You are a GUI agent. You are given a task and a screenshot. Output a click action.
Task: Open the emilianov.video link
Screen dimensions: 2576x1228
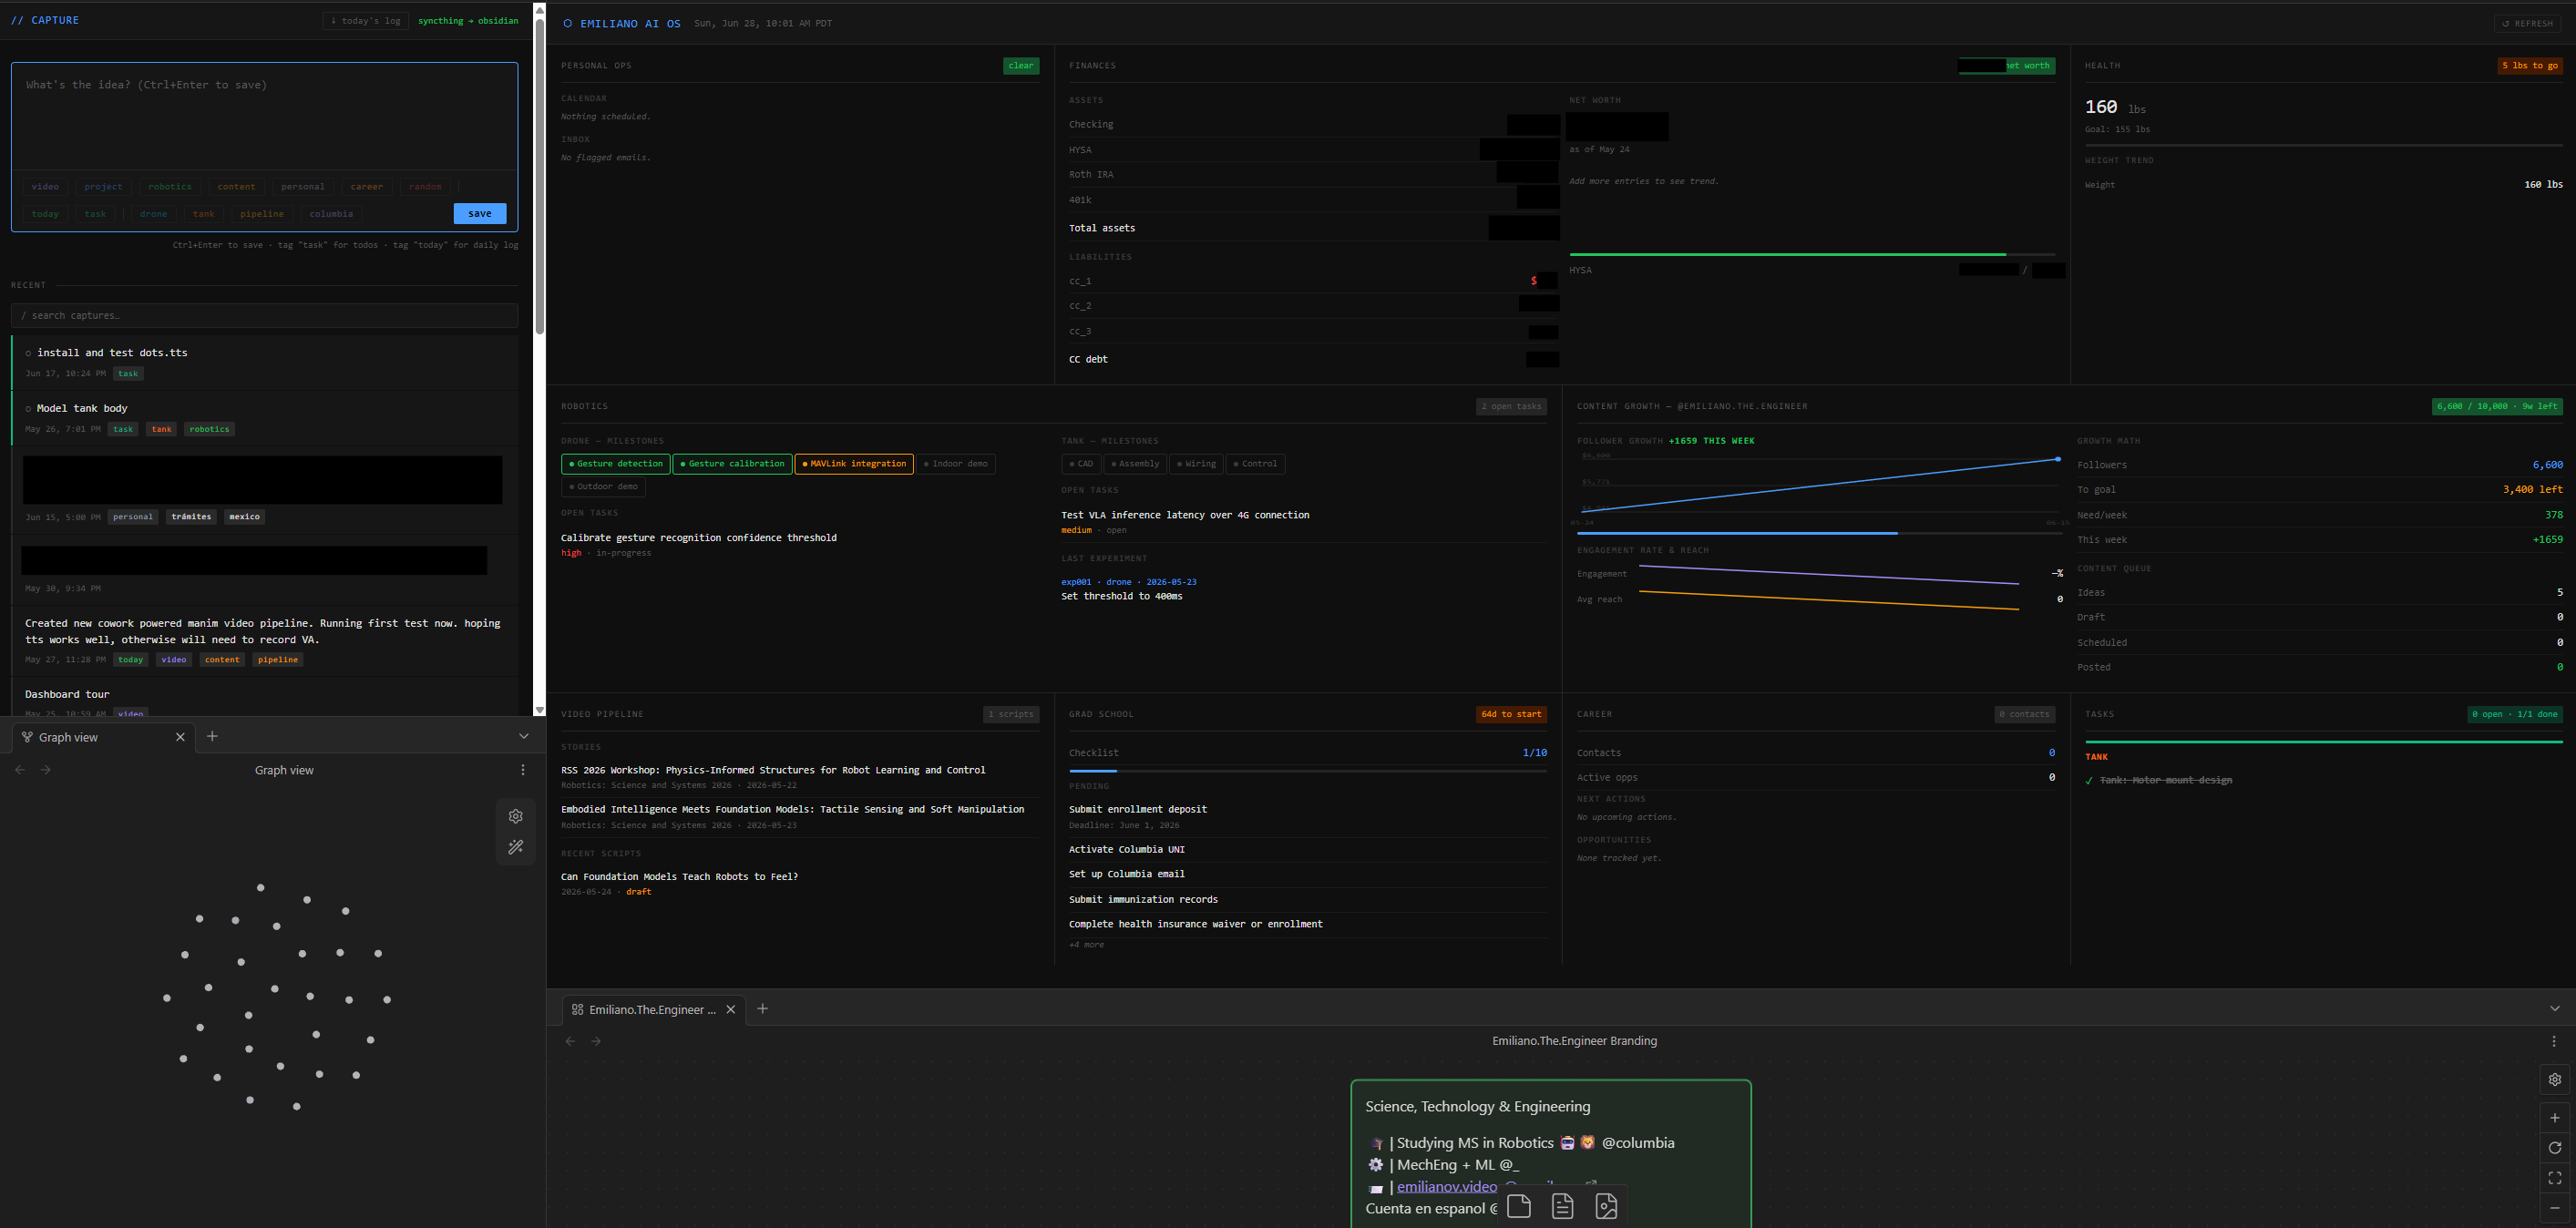[1447, 1186]
